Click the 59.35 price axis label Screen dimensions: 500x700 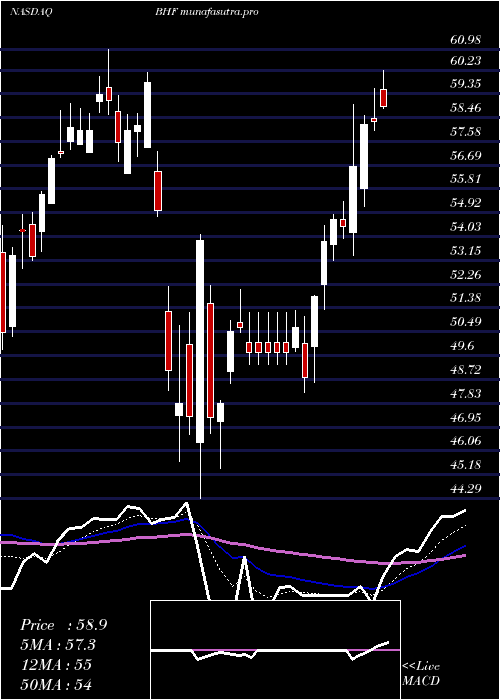pyautogui.click(x=466, y=84)
